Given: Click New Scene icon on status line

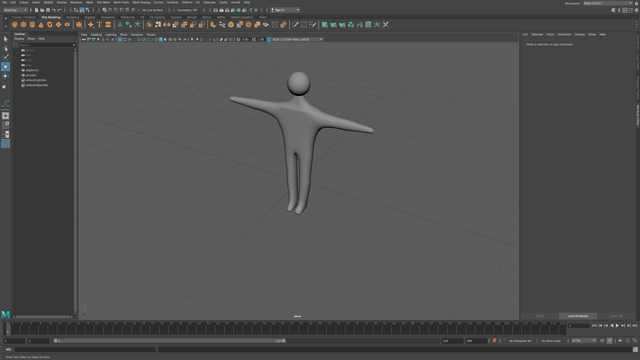Looking at the screenshot, I should [36, 10].
